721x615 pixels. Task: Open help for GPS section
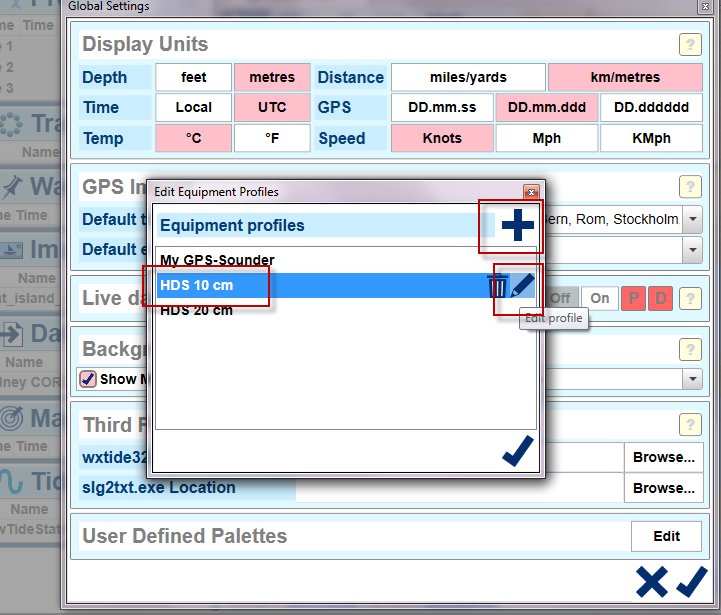pyautogui.click(x=690, y=186)
